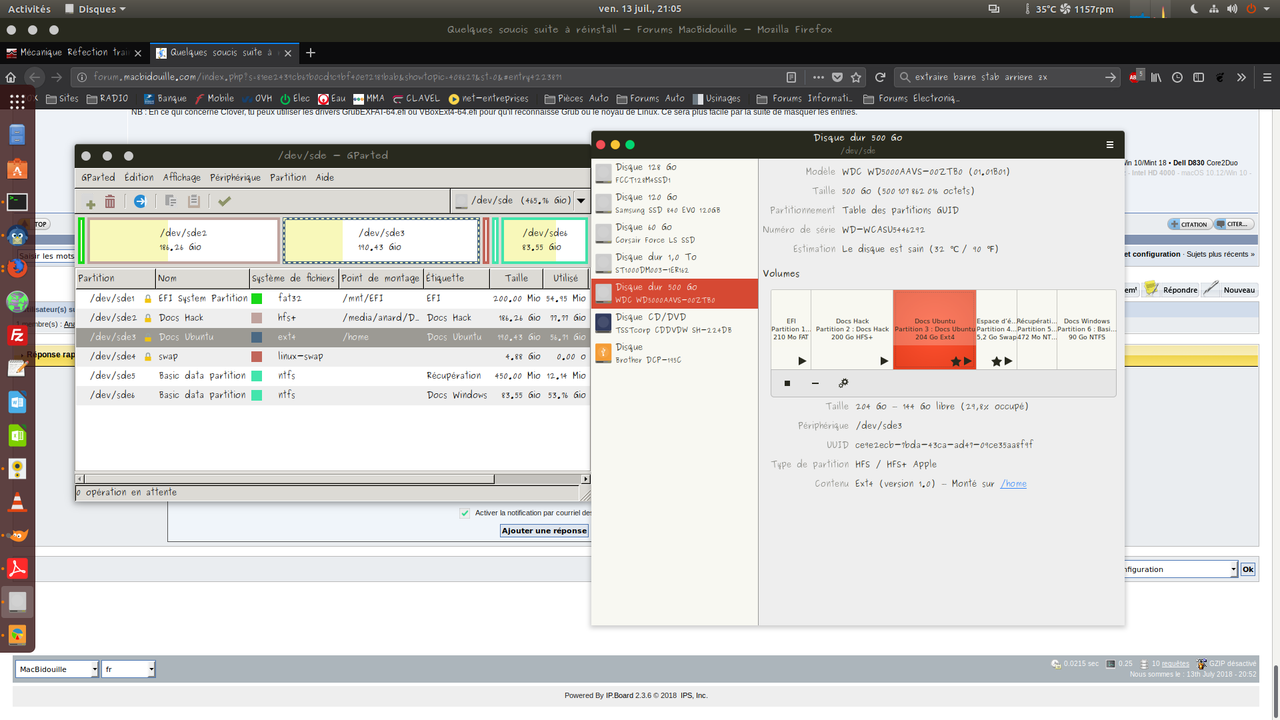
Task: Open Disques hamburger menu in title bar
Action: 1110,145
